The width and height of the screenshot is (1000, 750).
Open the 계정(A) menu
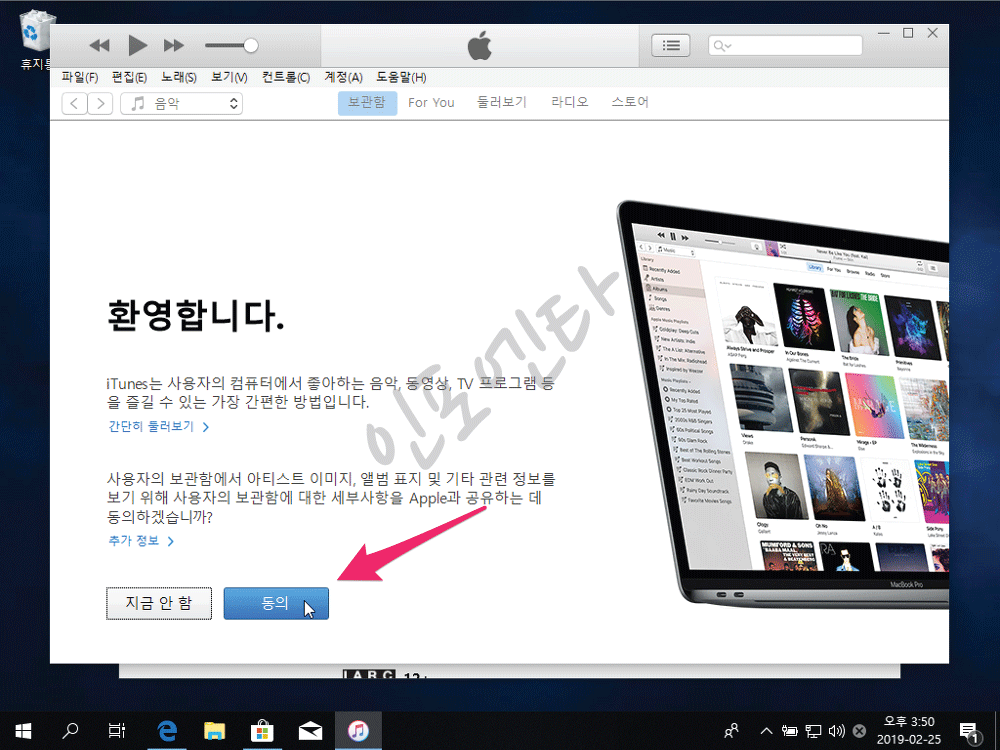(343, 77)
